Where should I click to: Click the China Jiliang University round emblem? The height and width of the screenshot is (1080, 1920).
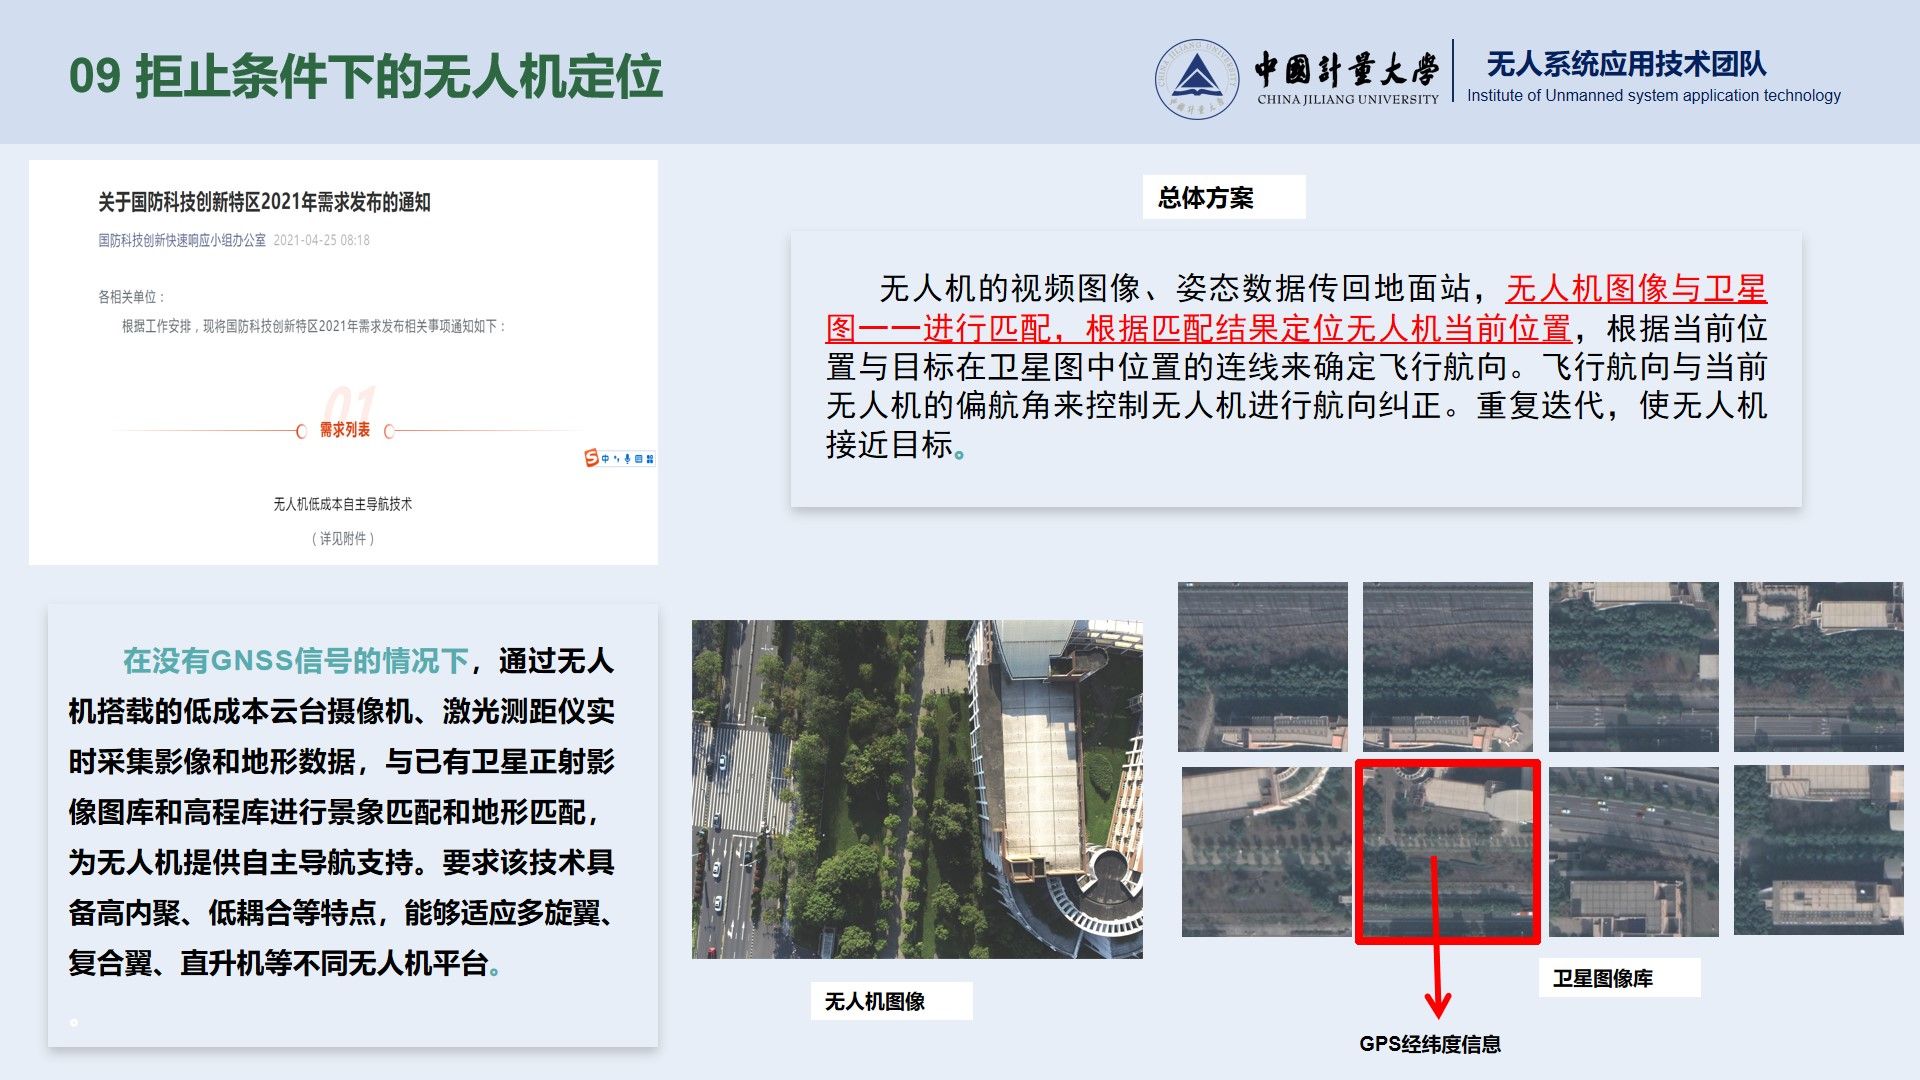pos(1197,79)
